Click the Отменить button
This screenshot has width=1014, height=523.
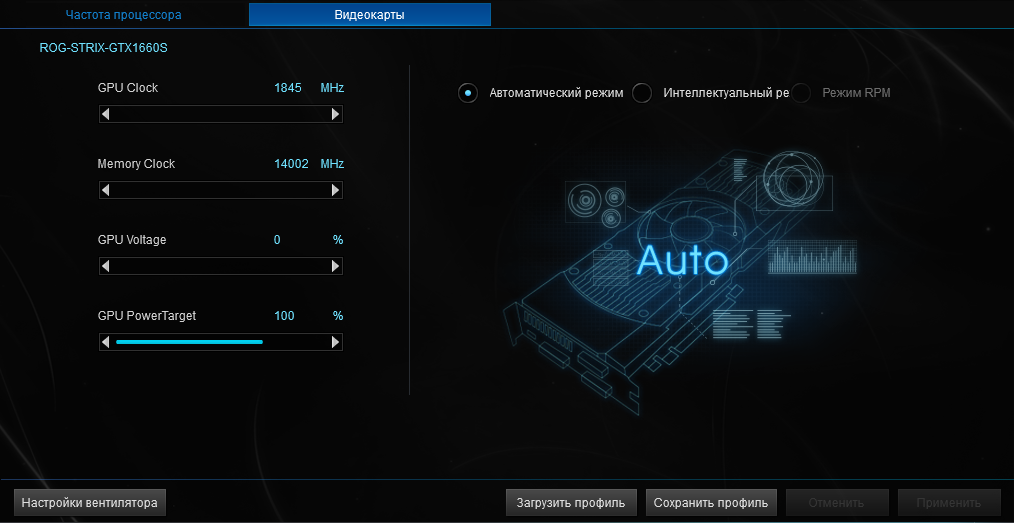[x=837, y=502]
